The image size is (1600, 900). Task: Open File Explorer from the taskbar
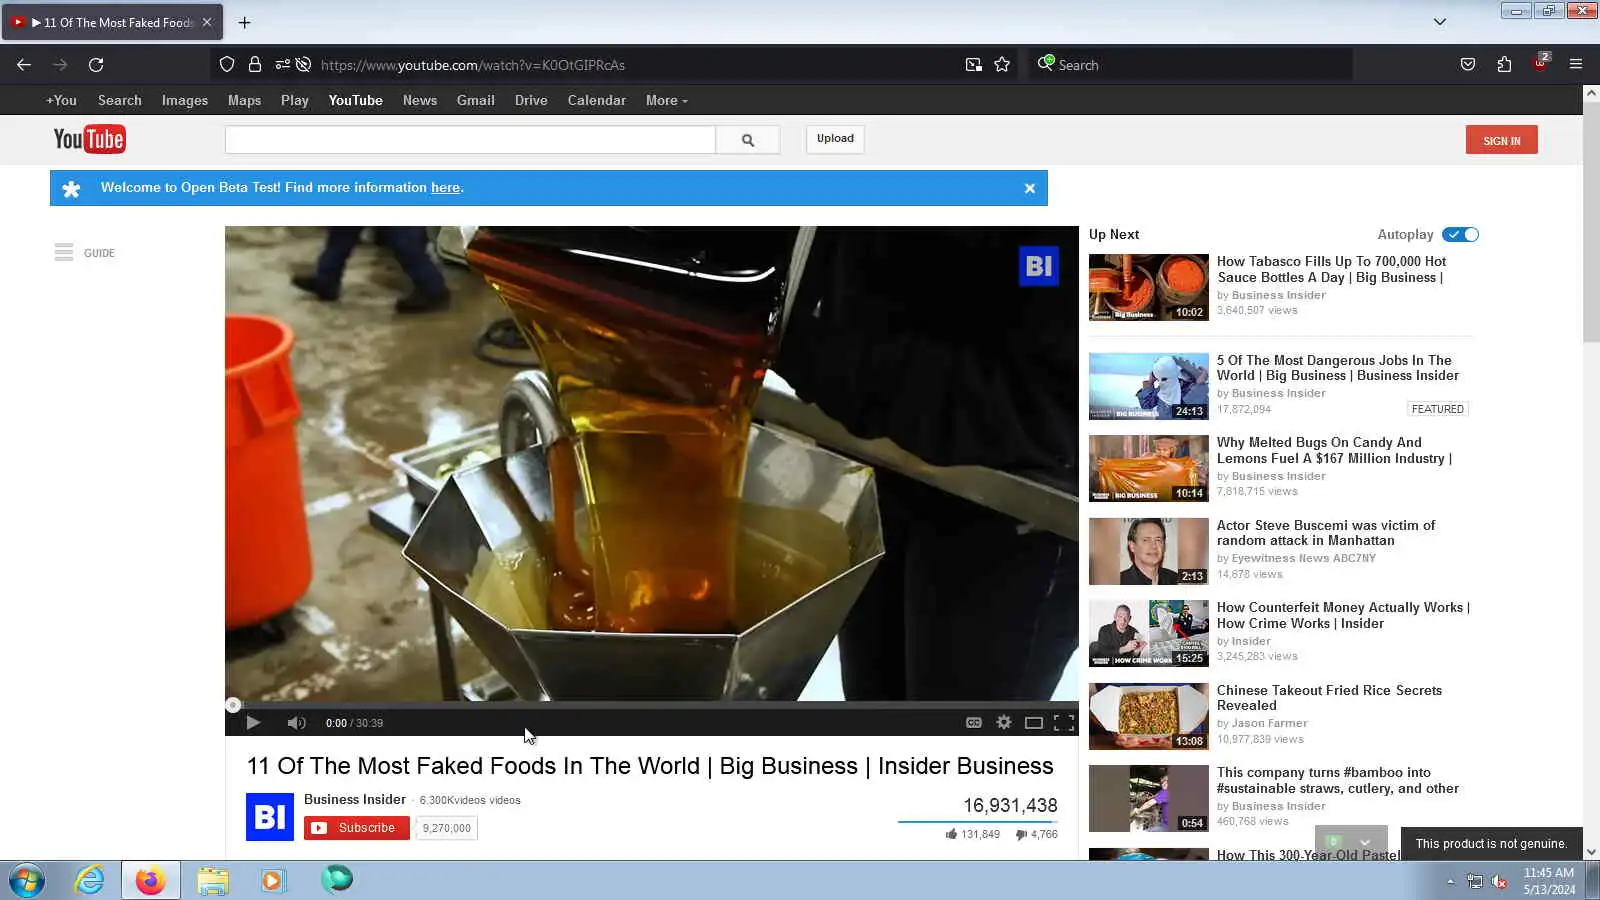pyautogui.click(x=213, y=881)
